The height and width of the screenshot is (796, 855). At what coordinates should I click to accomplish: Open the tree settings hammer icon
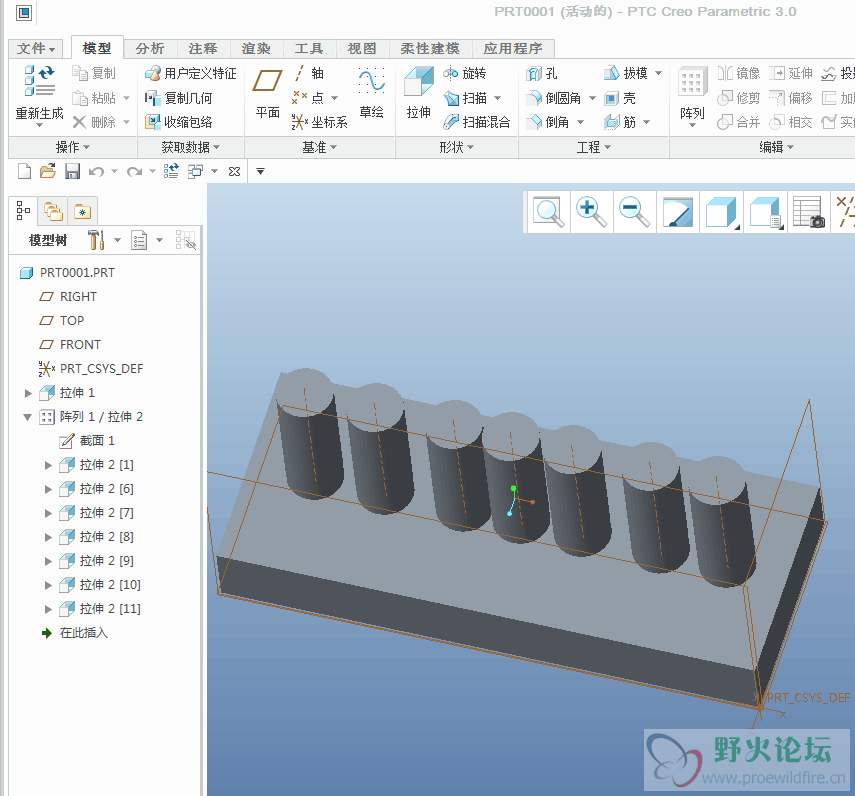(97, 240)
